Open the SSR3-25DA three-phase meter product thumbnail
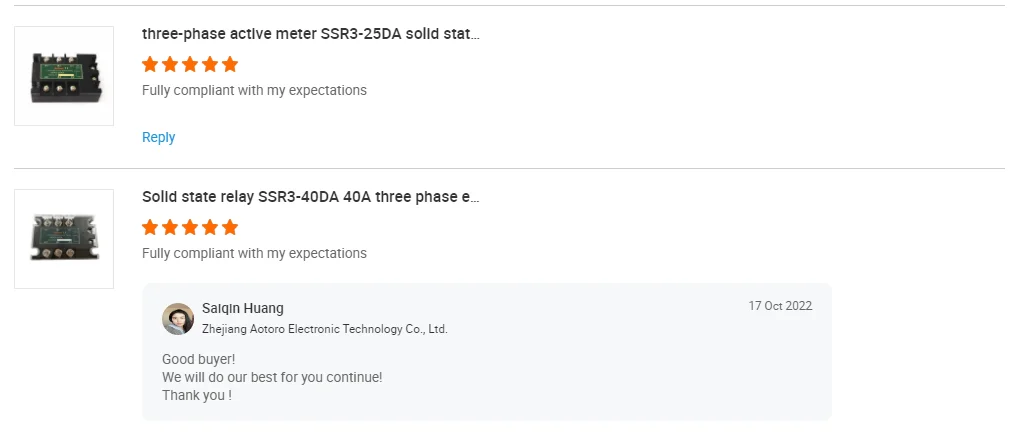The image size is (1018, 434). [64, 76]
